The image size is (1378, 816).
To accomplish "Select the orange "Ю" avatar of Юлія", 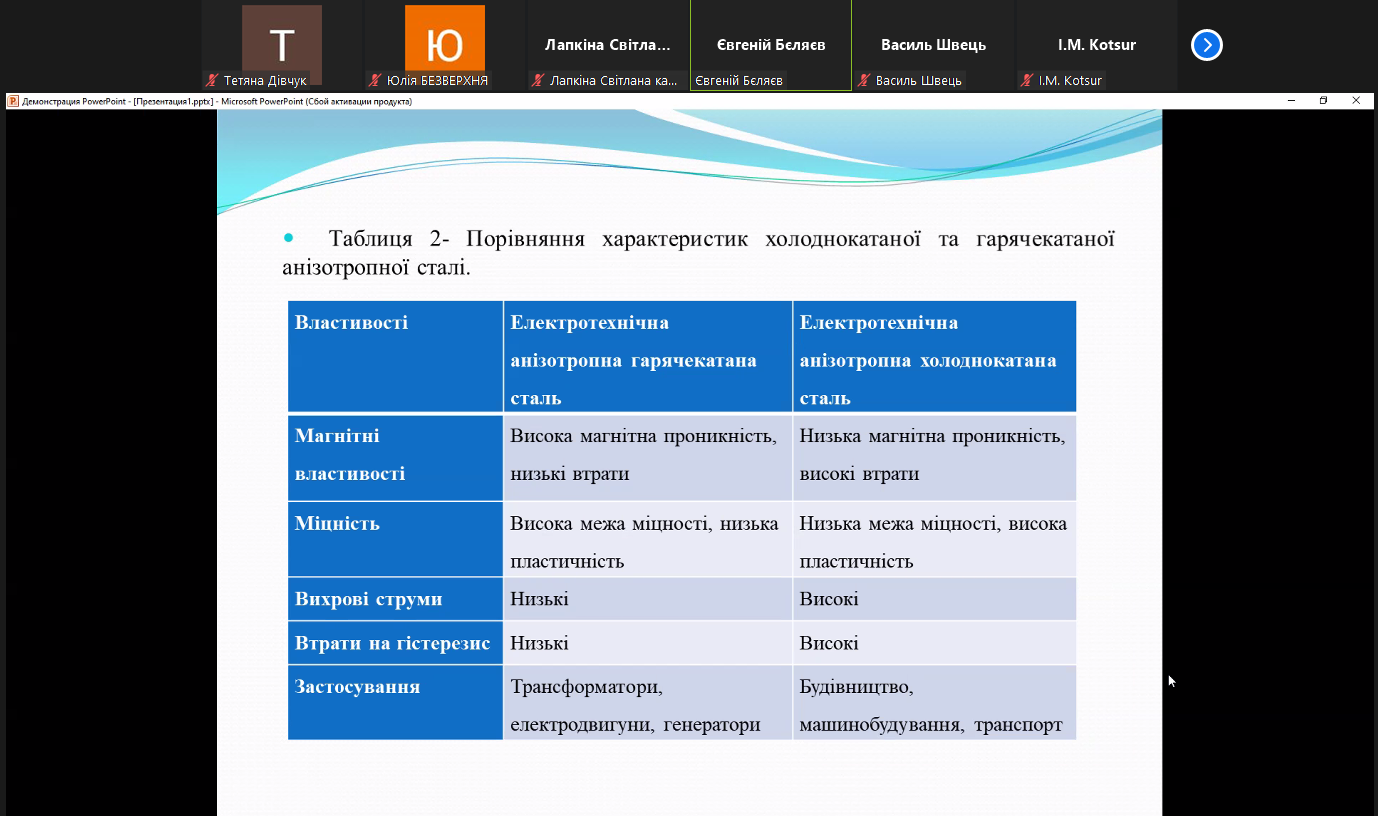I will point(444,39).
